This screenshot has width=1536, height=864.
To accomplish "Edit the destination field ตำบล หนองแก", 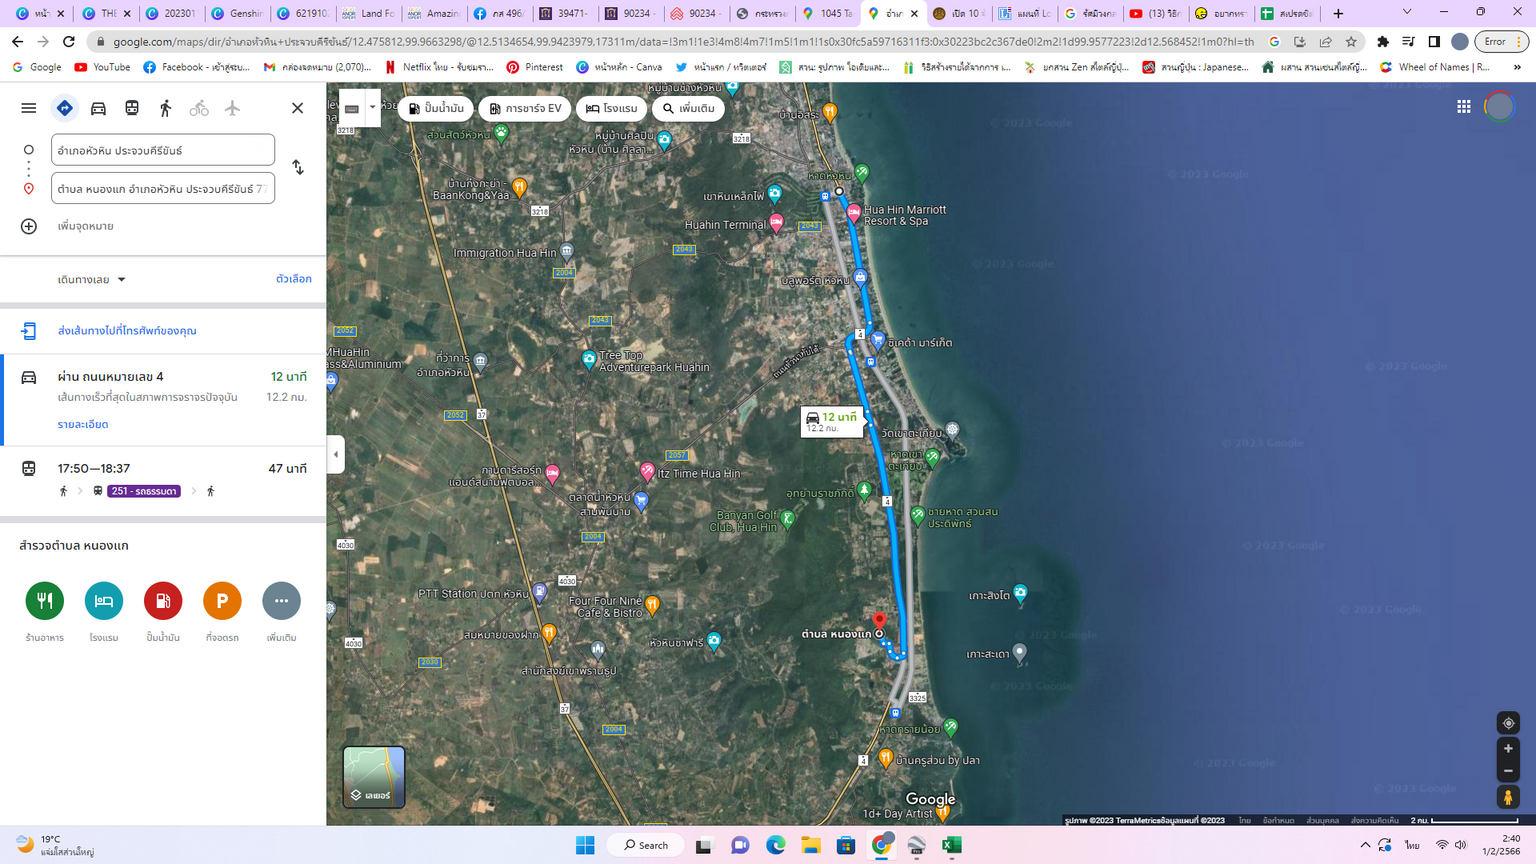I will pyautogui.click(x=163, y=188).
